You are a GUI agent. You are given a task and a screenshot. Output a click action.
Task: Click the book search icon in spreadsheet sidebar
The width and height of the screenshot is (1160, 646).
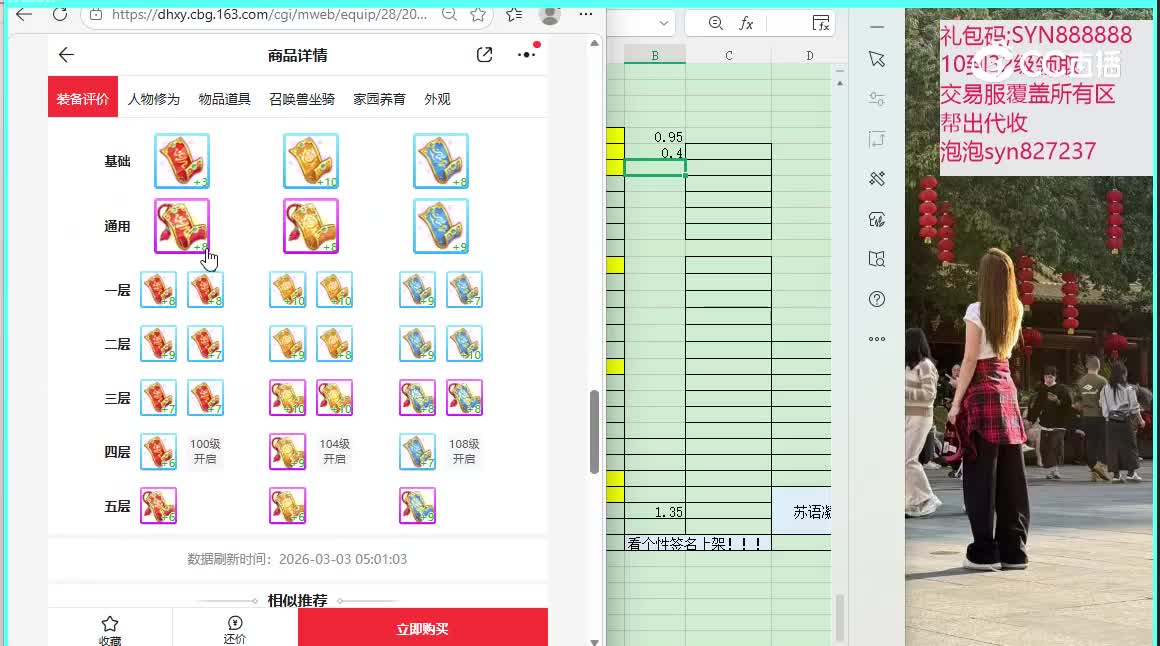(x=877, y=259)
